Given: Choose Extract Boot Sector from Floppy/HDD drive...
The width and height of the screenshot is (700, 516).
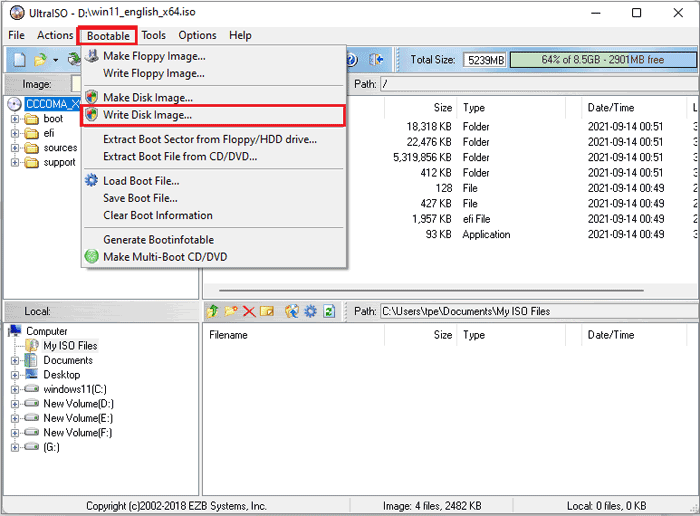Looking at the screenshot, I should point(214,139).
